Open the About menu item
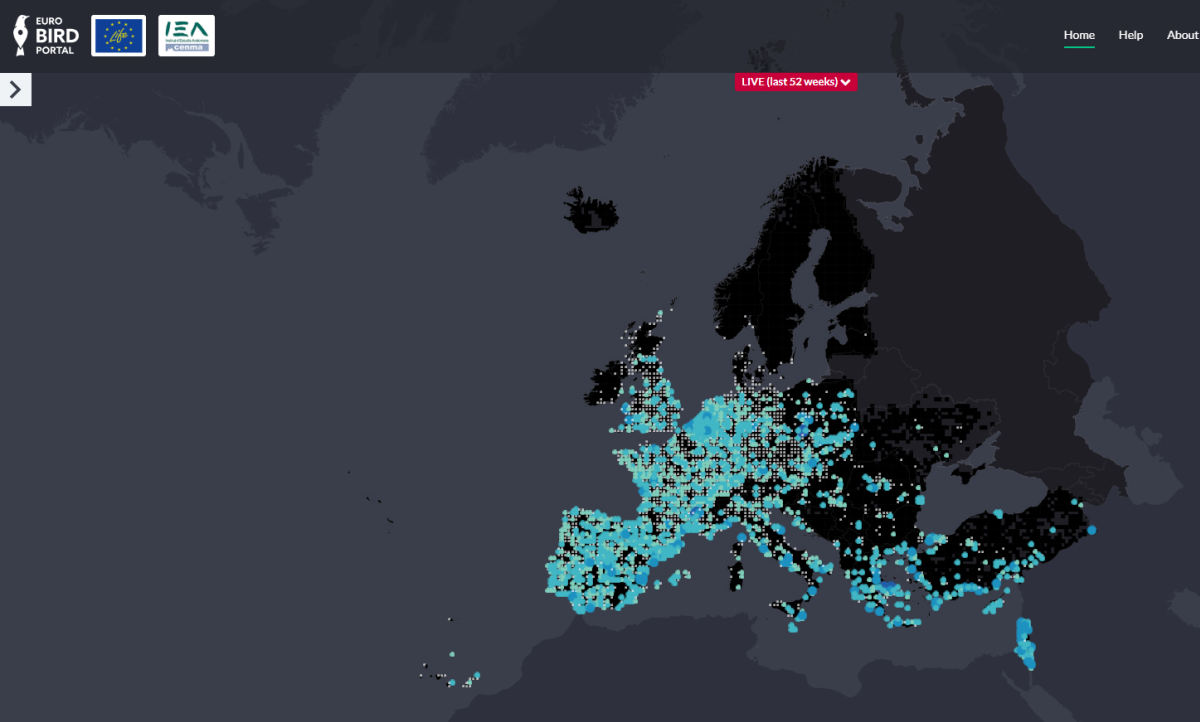This screenshot has height=722, width=1200. [x=1183, y=35]
